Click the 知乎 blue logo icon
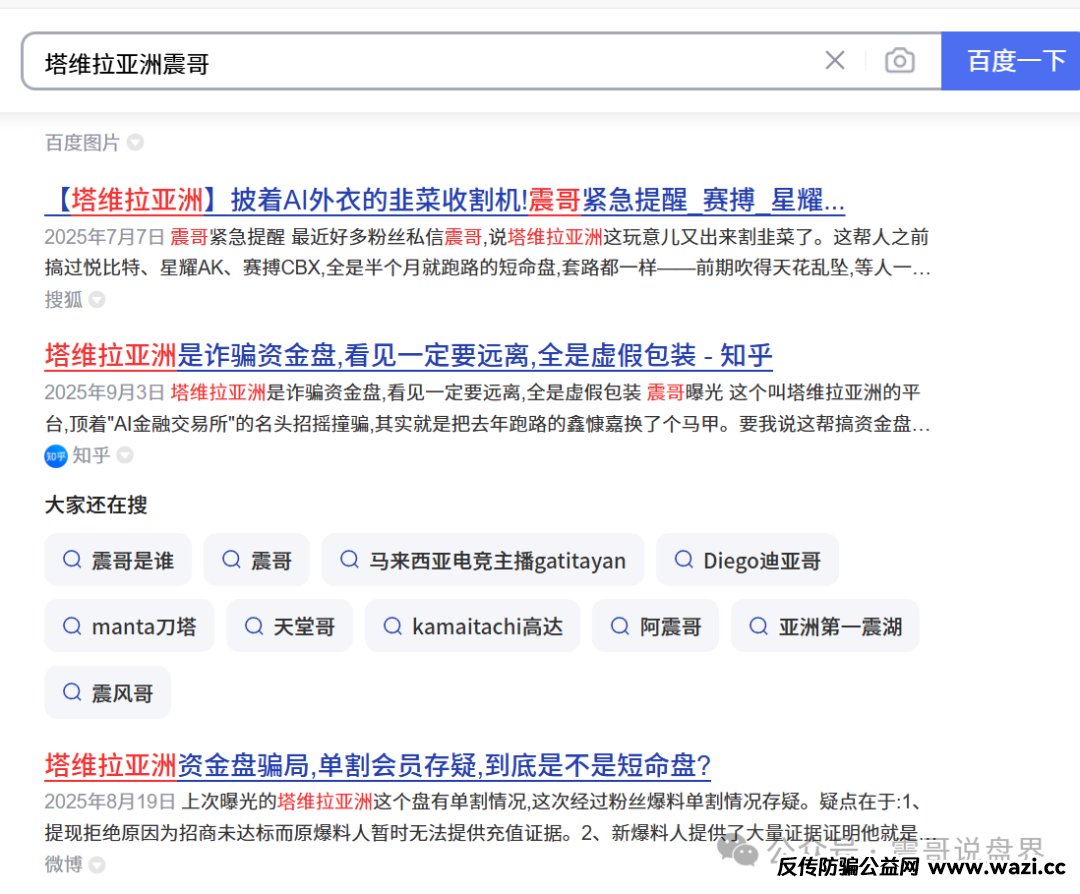Viewport: 1080px width, 894px height. click(56, 456)
